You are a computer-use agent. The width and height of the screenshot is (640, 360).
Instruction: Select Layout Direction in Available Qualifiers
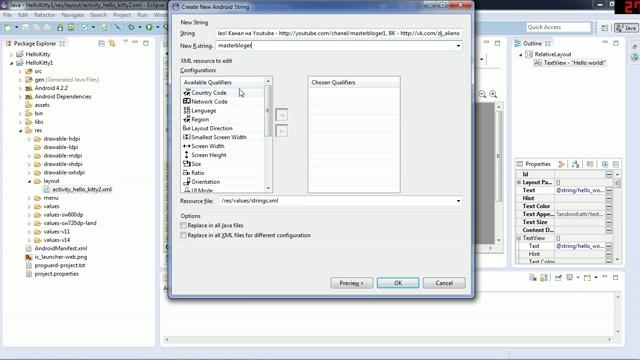coord(212,128)
